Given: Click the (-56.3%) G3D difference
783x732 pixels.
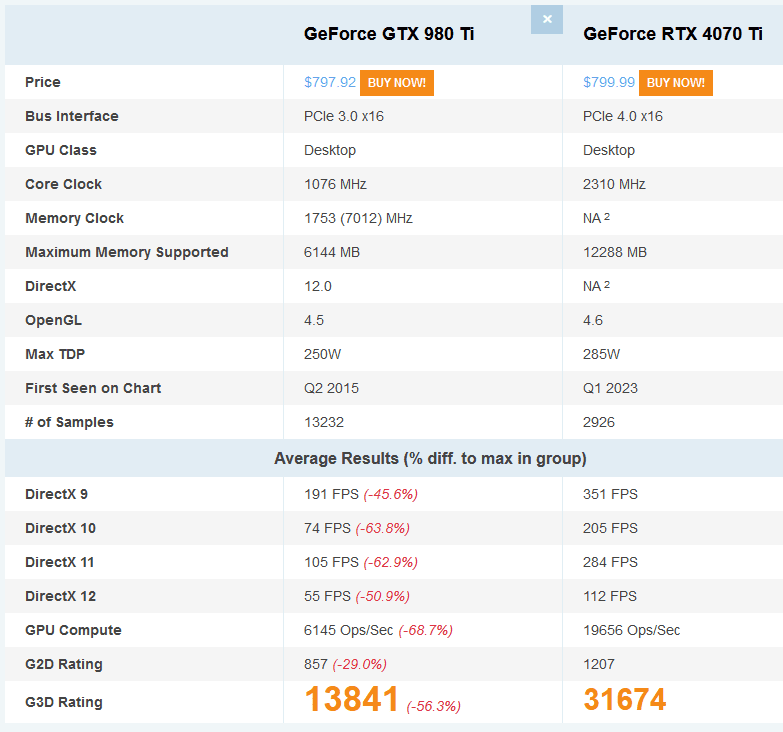Looking at the screenshot, I should (x=433, y=706).
